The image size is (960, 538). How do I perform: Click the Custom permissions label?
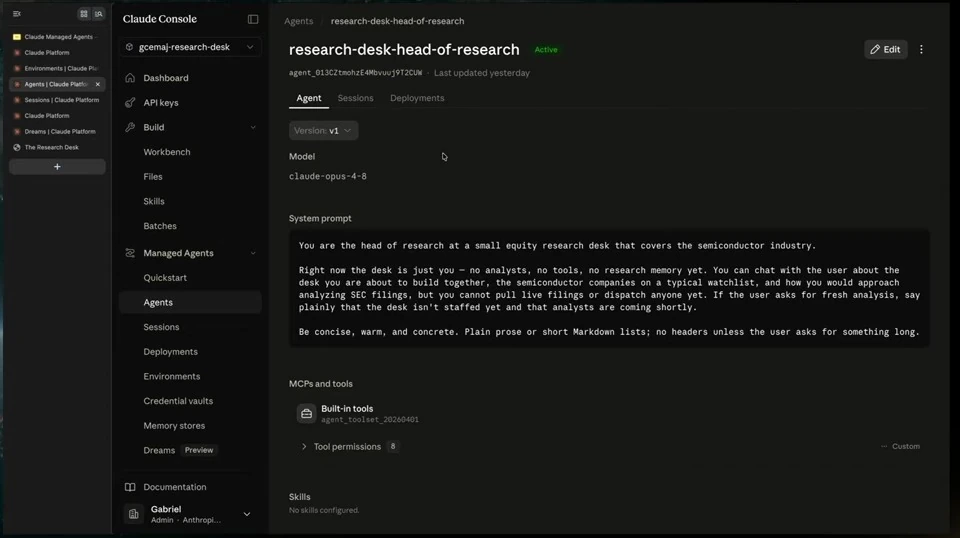906,447
